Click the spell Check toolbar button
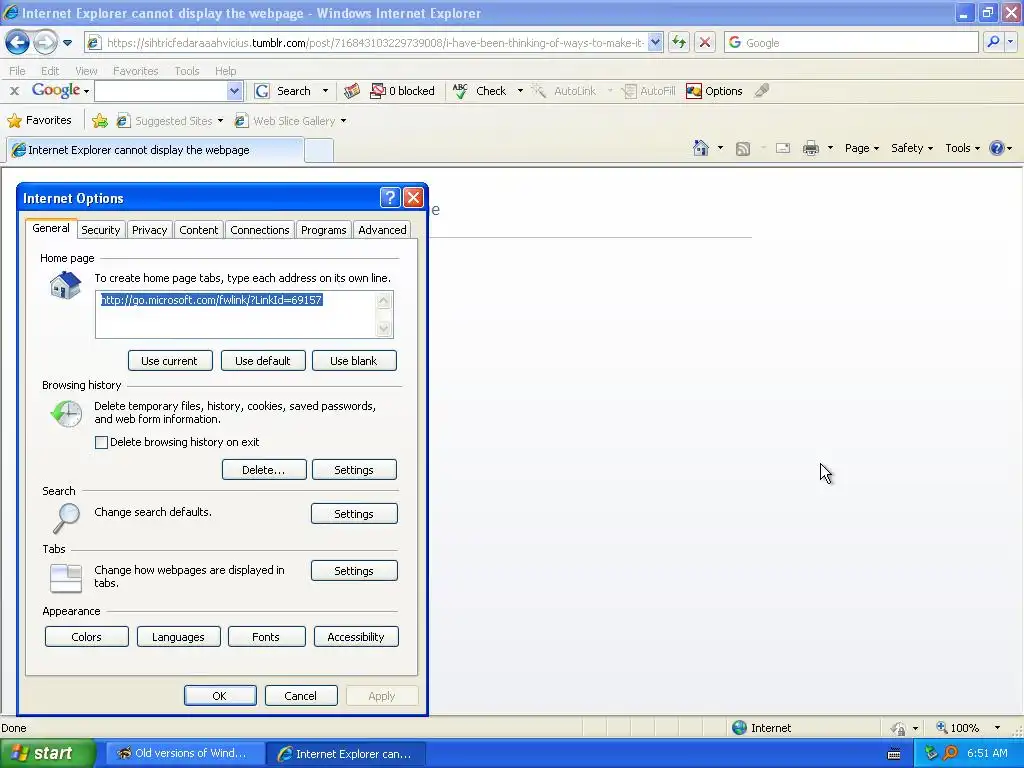The width and height of the screenshot is (1024, 768). [x=480, y=91]
